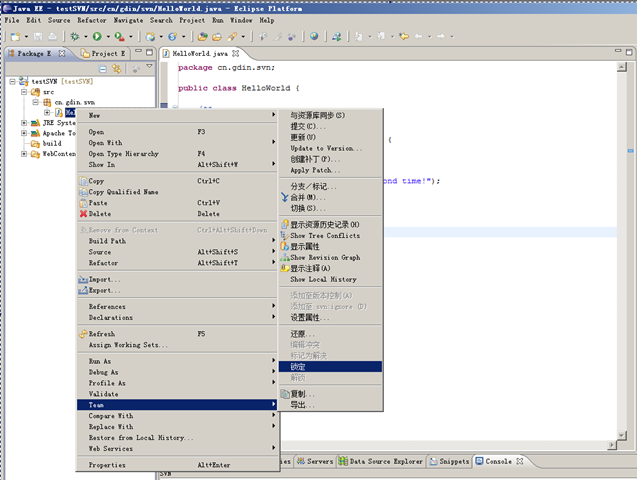
Task: Click the editor vertical scrollbar down arrow
Action: (x=622, y=435)
